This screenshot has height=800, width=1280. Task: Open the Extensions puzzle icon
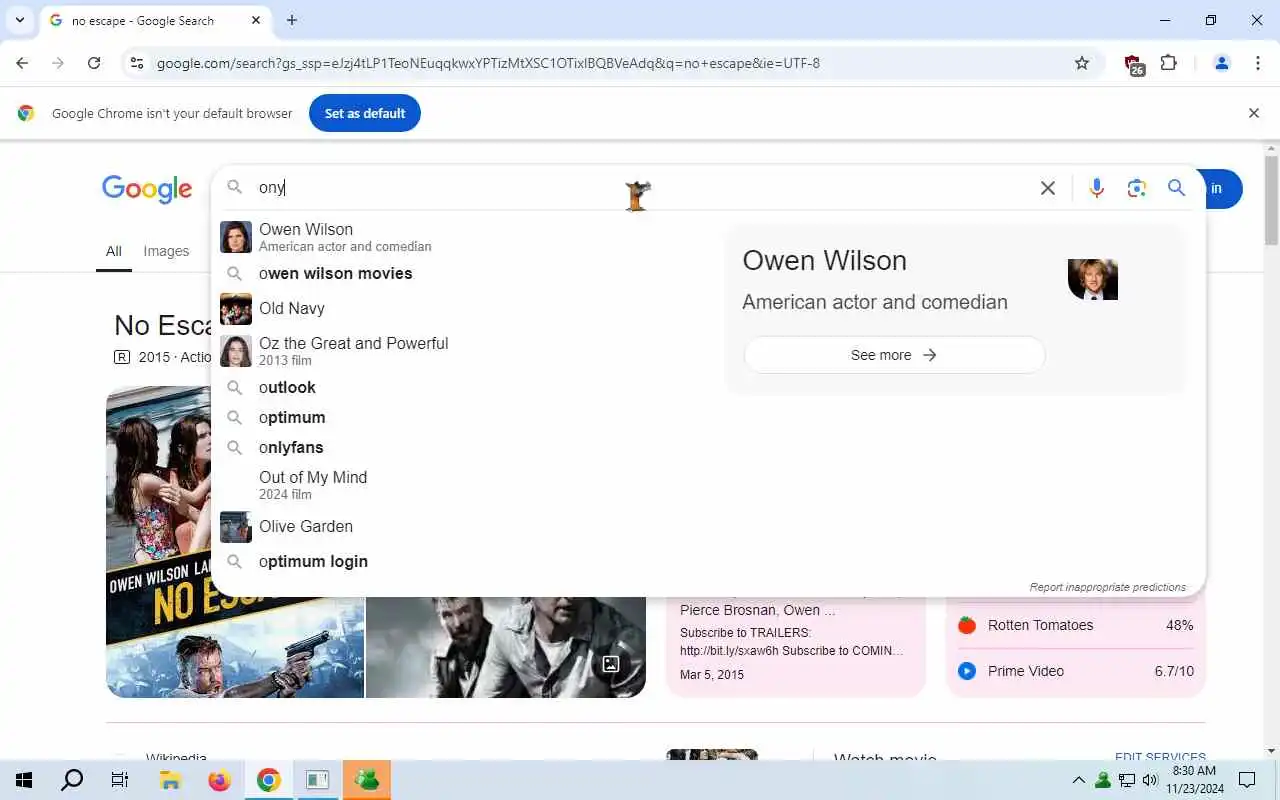pos(1168,63)
